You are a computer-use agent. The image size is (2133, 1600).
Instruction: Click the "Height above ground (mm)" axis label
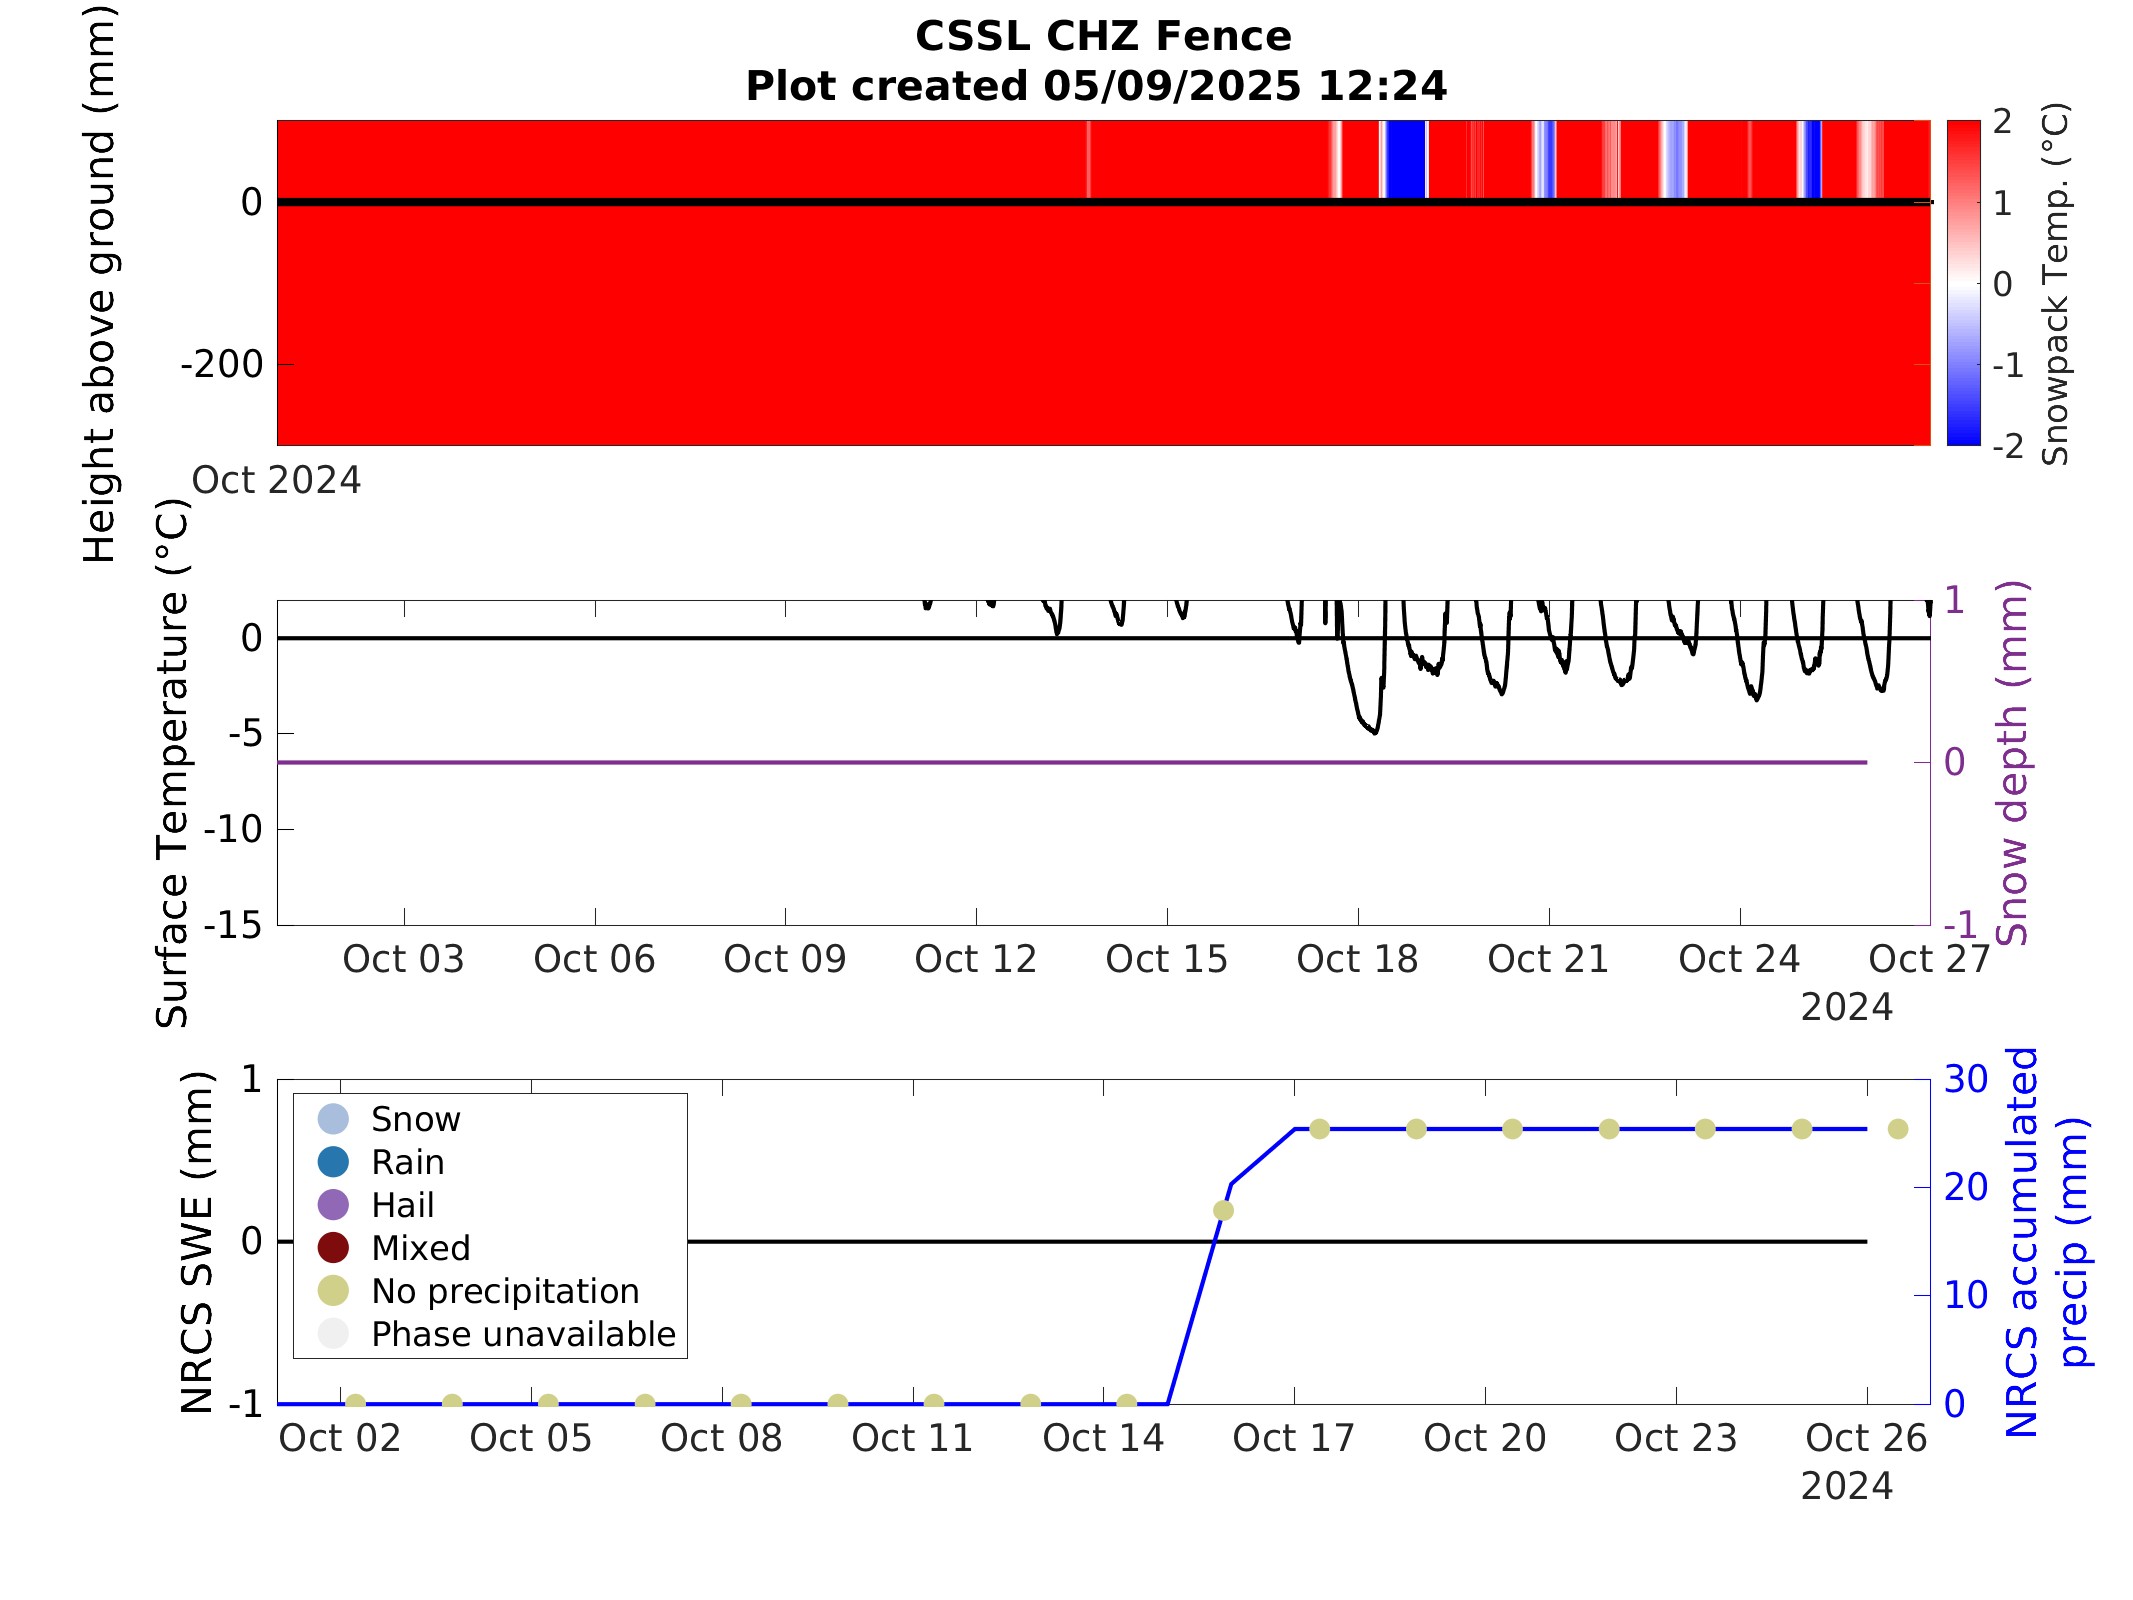click(100, 283)
